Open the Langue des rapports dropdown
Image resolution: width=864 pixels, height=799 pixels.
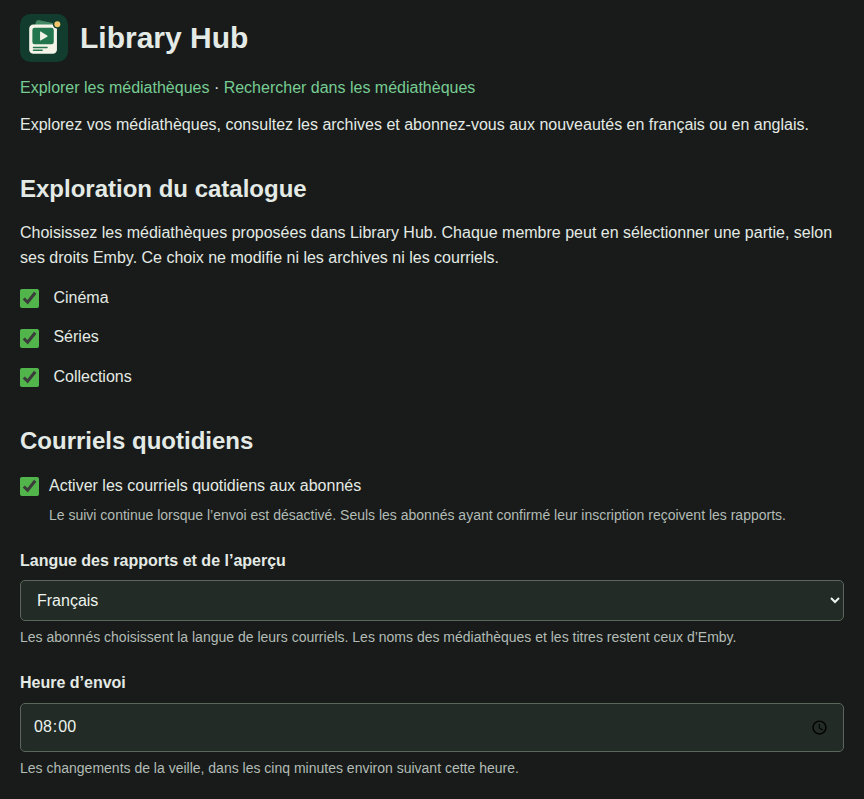(x=431, y=600)
